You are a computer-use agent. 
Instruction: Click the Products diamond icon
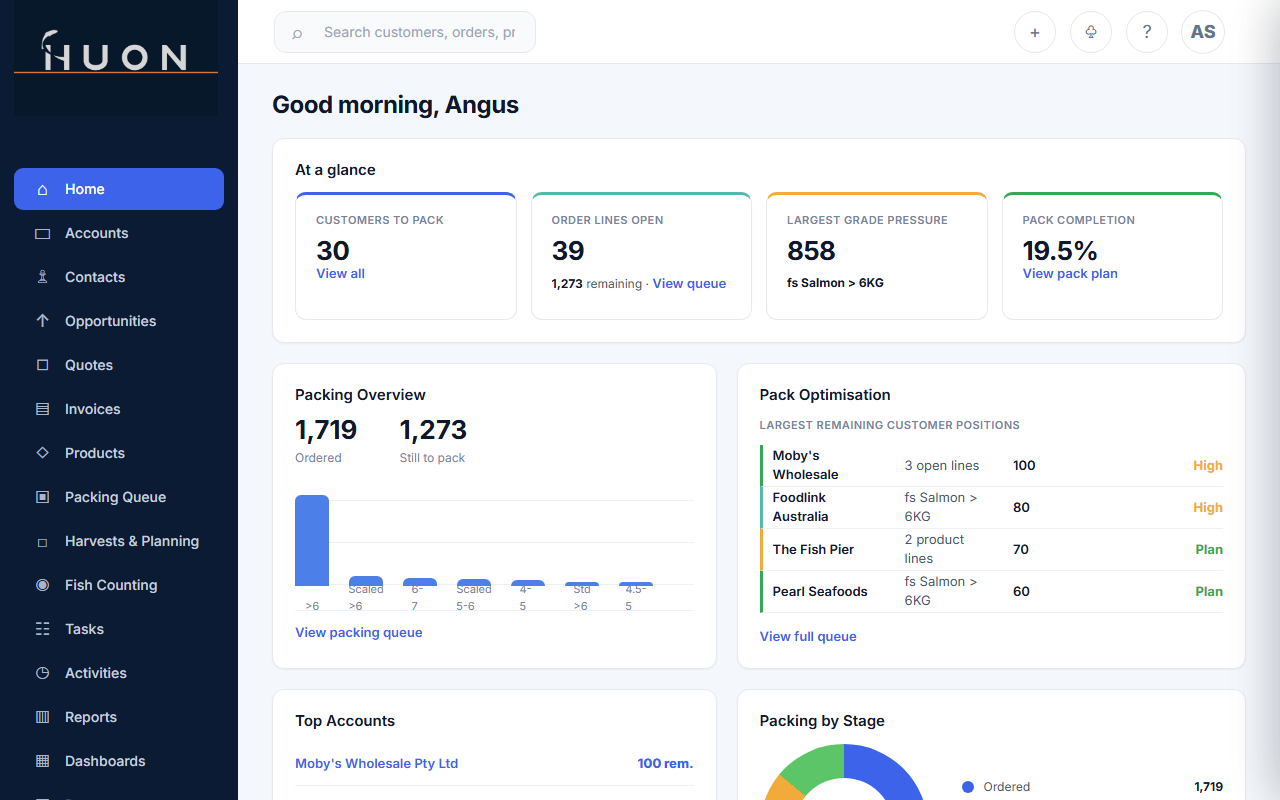click(x=42, y=453)
